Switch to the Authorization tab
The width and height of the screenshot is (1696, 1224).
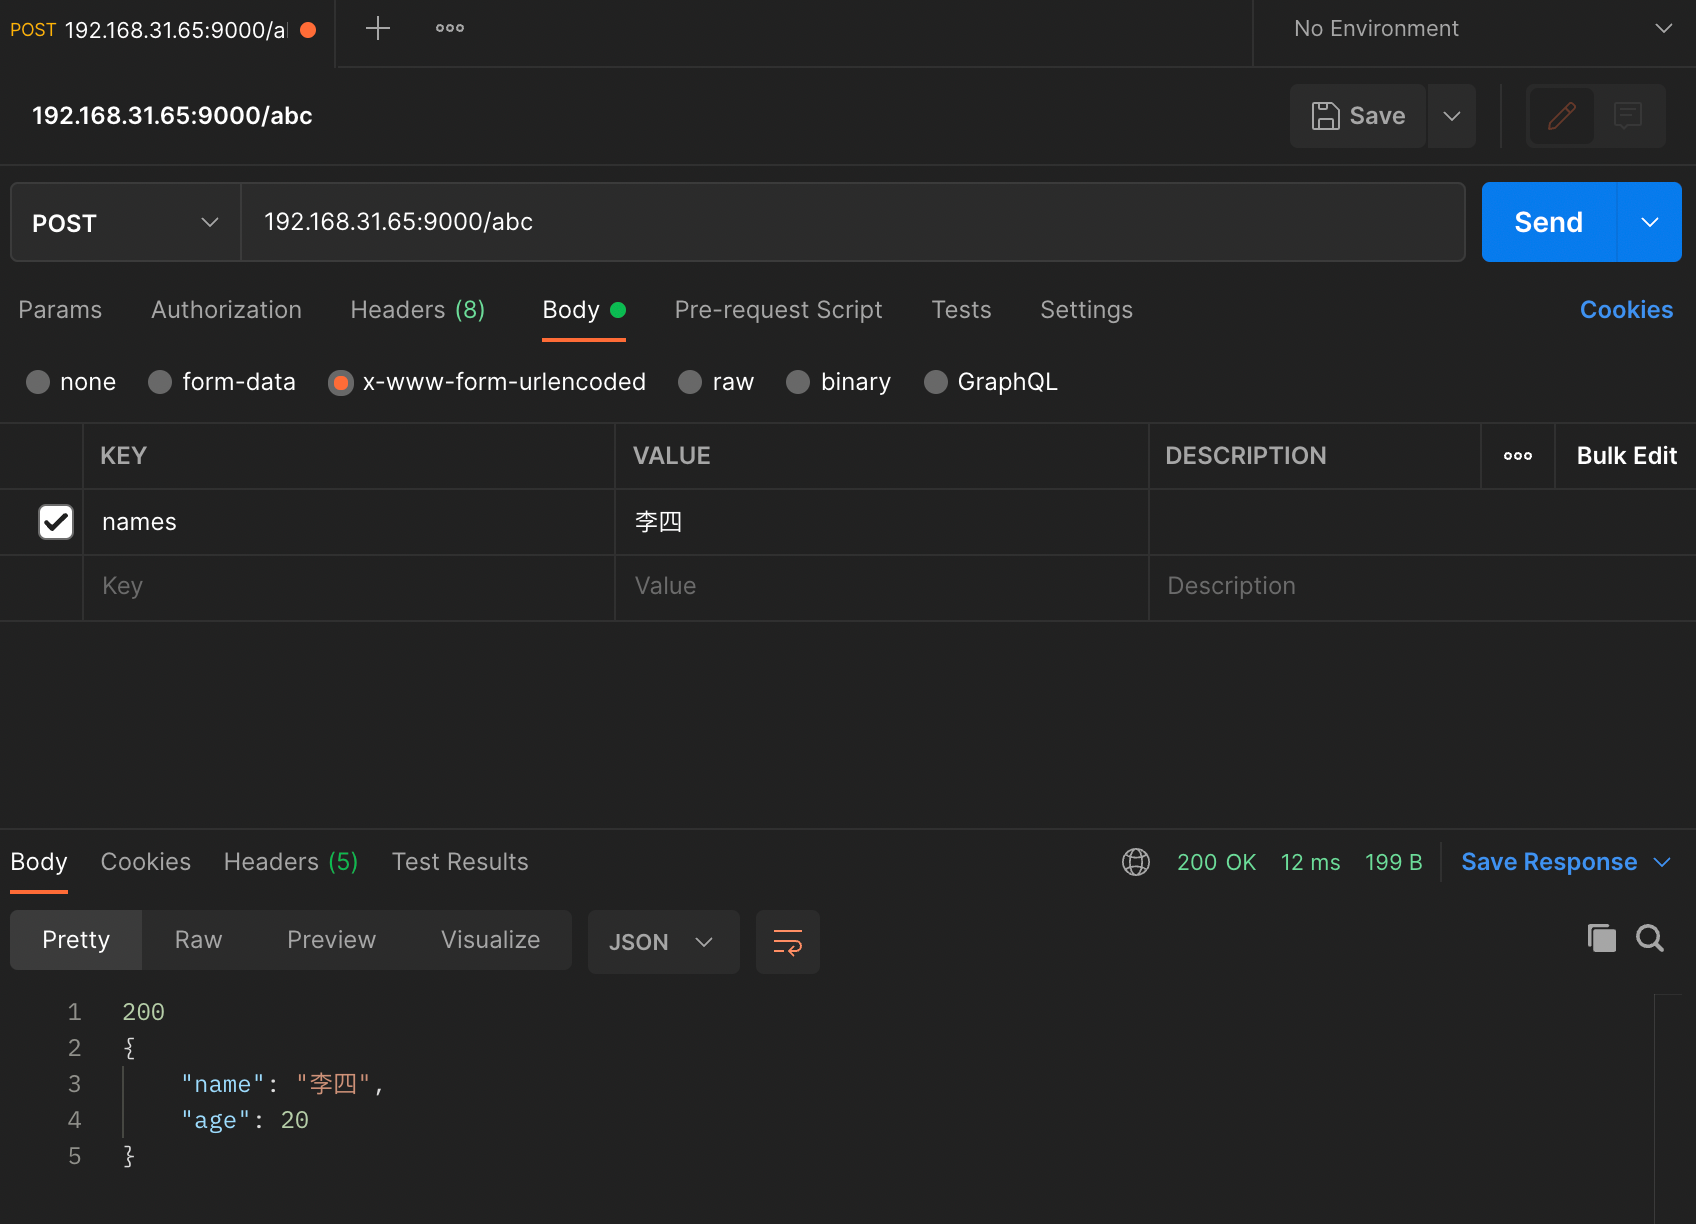click(226, 310)
